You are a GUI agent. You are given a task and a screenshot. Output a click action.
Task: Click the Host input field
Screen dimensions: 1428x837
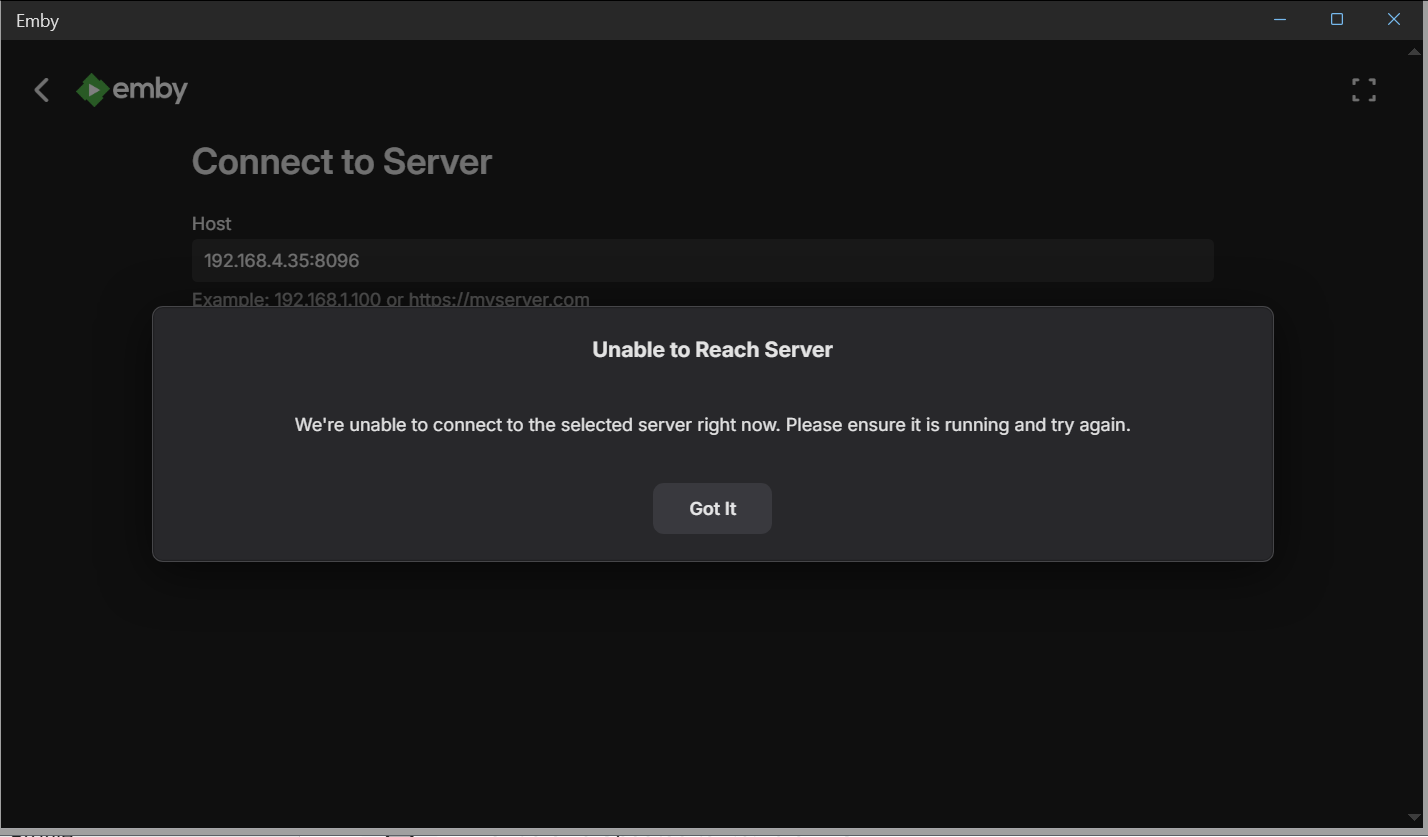click(x=703, y=260)
